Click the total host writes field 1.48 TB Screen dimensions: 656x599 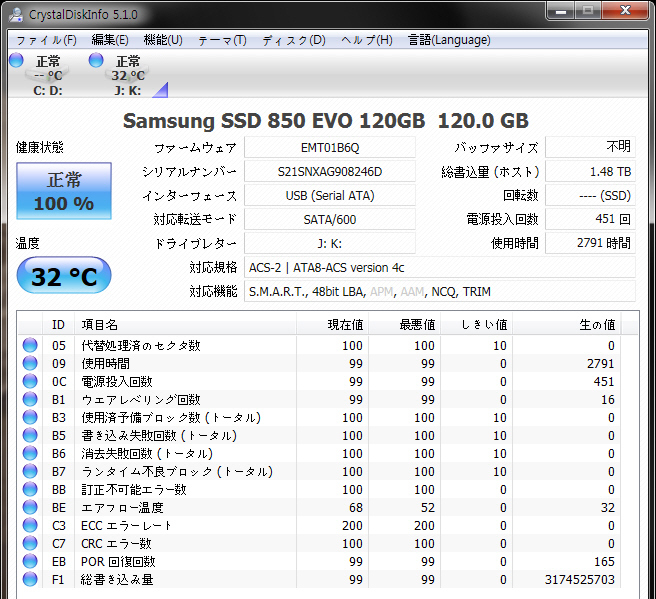590,172
